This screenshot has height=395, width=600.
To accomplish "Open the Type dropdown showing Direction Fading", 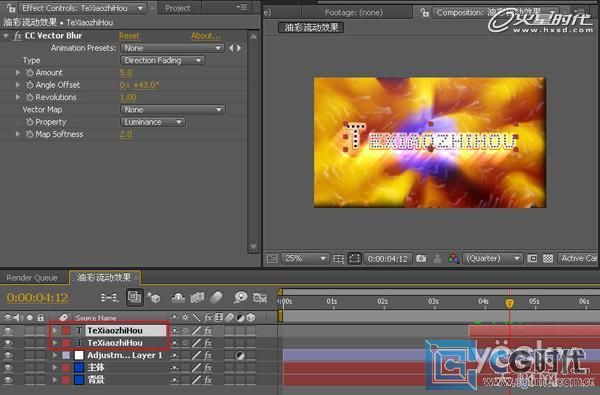I will point(163,60).
